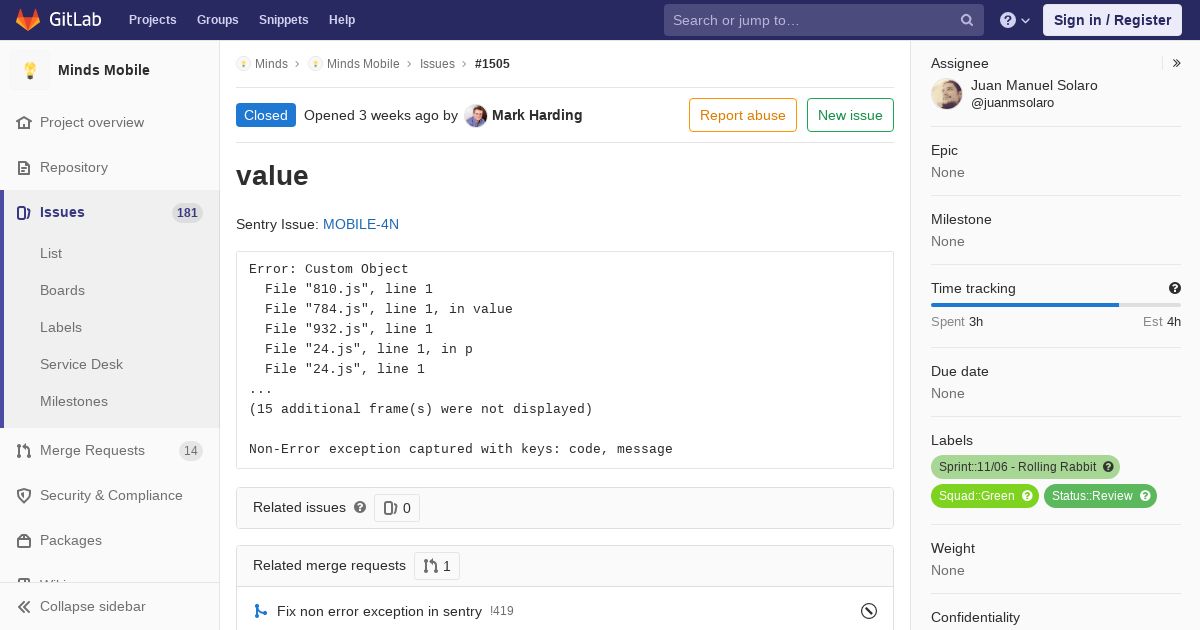Click the Related issues count badge

(397, 508)
